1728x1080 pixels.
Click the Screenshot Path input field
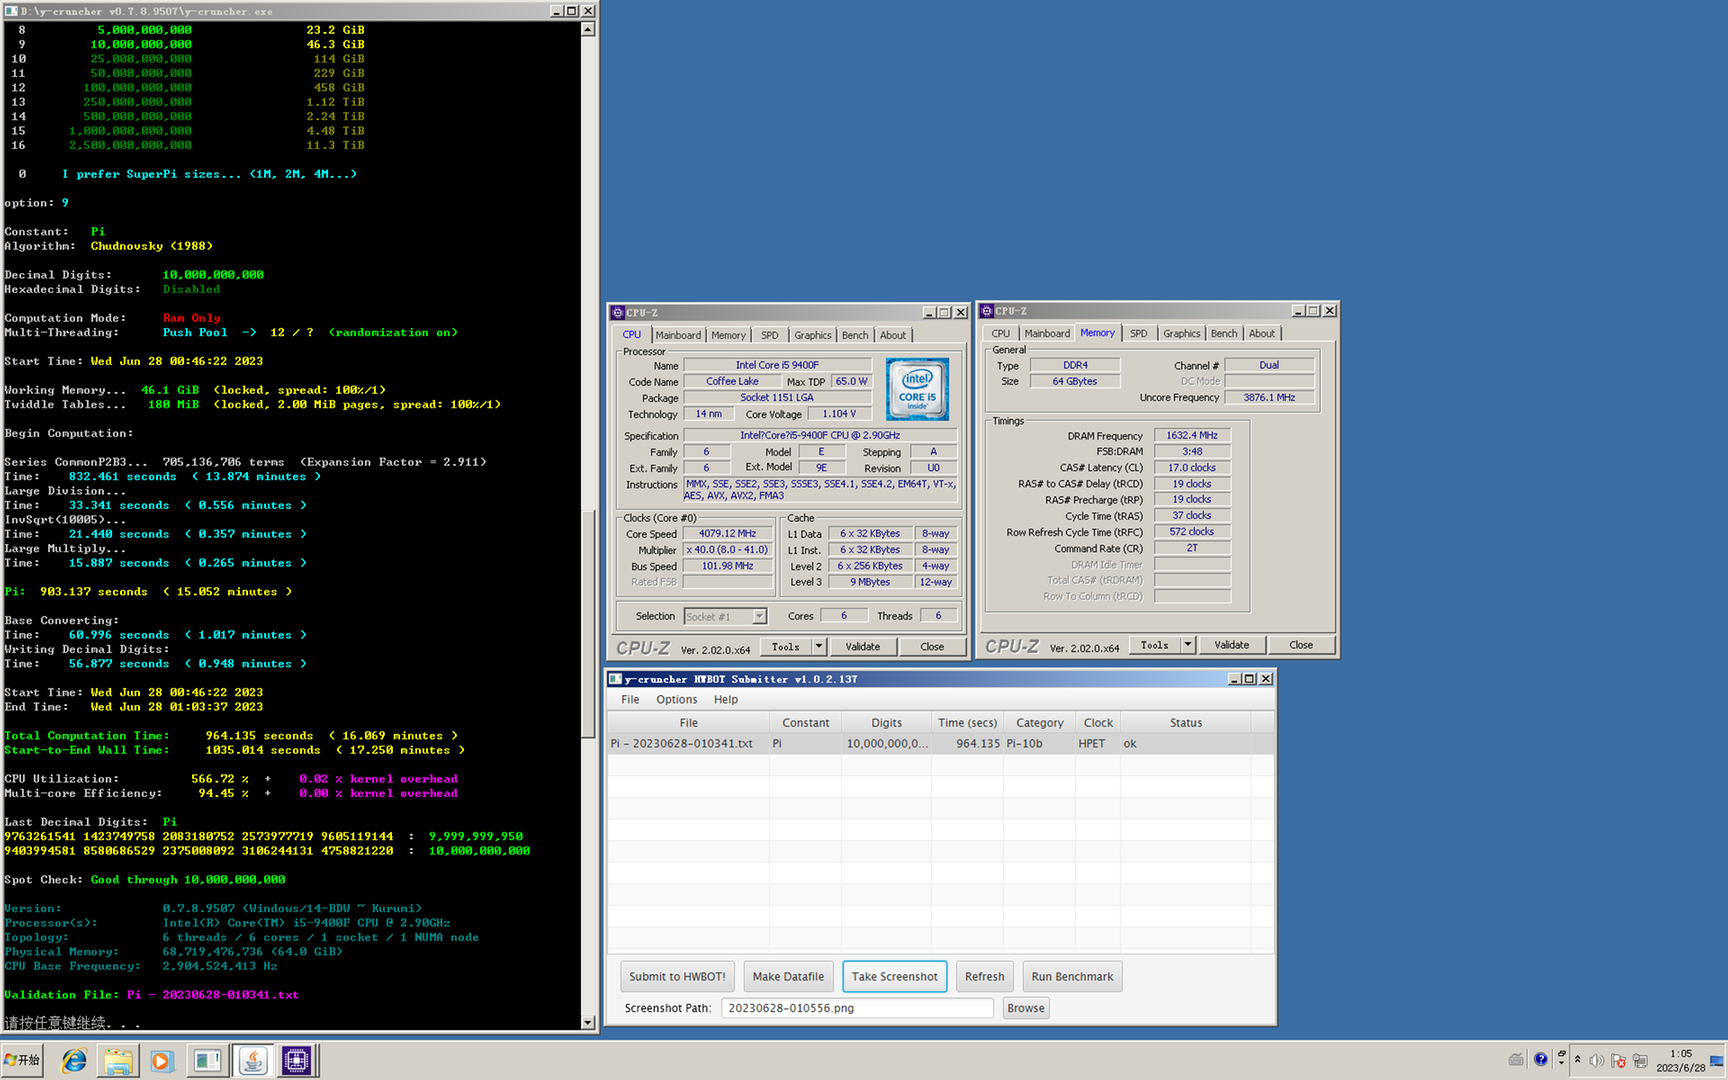click(858, 1008)
